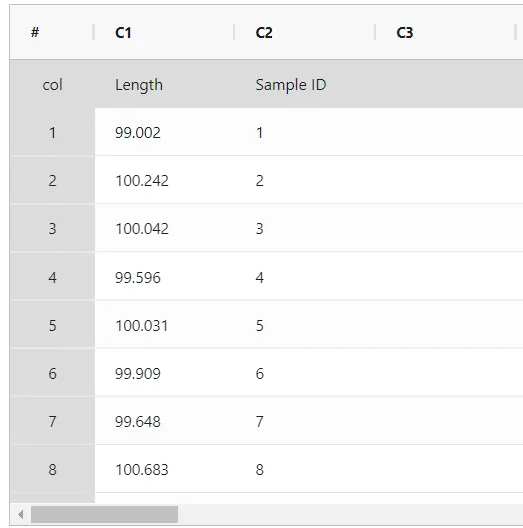
Task: Click the cell containing 100.031
Action: (x=165, y=325)
